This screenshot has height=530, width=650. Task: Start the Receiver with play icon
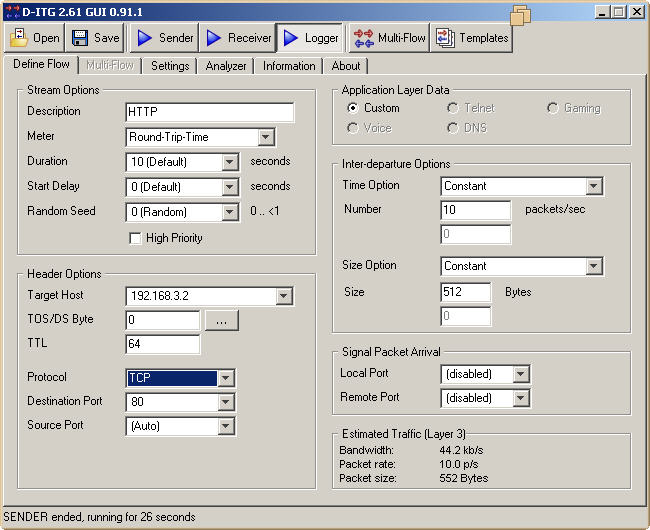click(x=215, y=38)
